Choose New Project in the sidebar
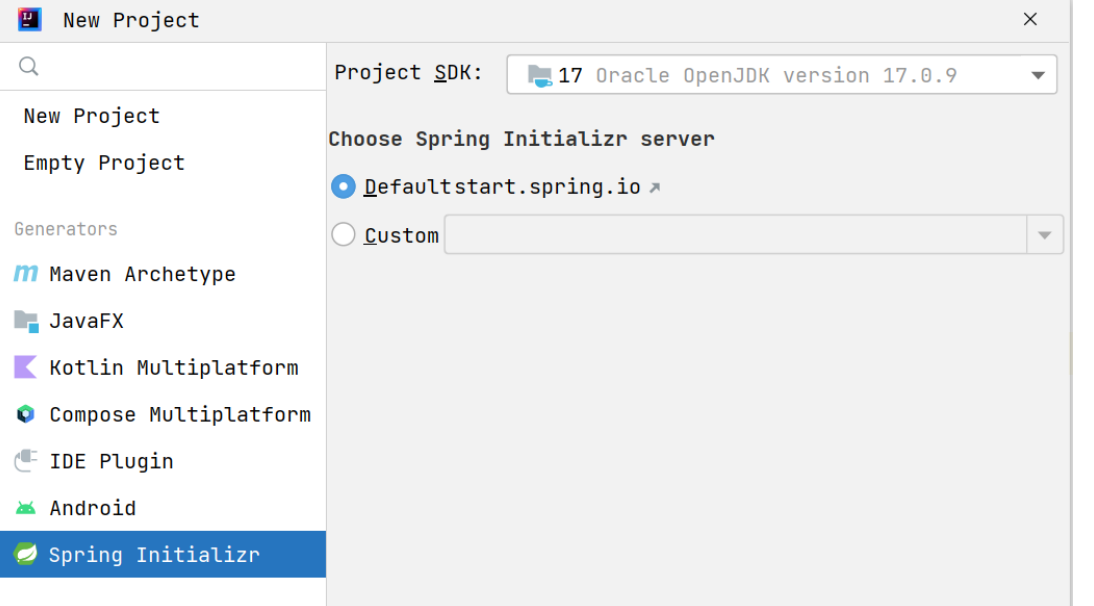This screenshot has width=1094, height=606. pyautogui.click(x=92, y=116)
